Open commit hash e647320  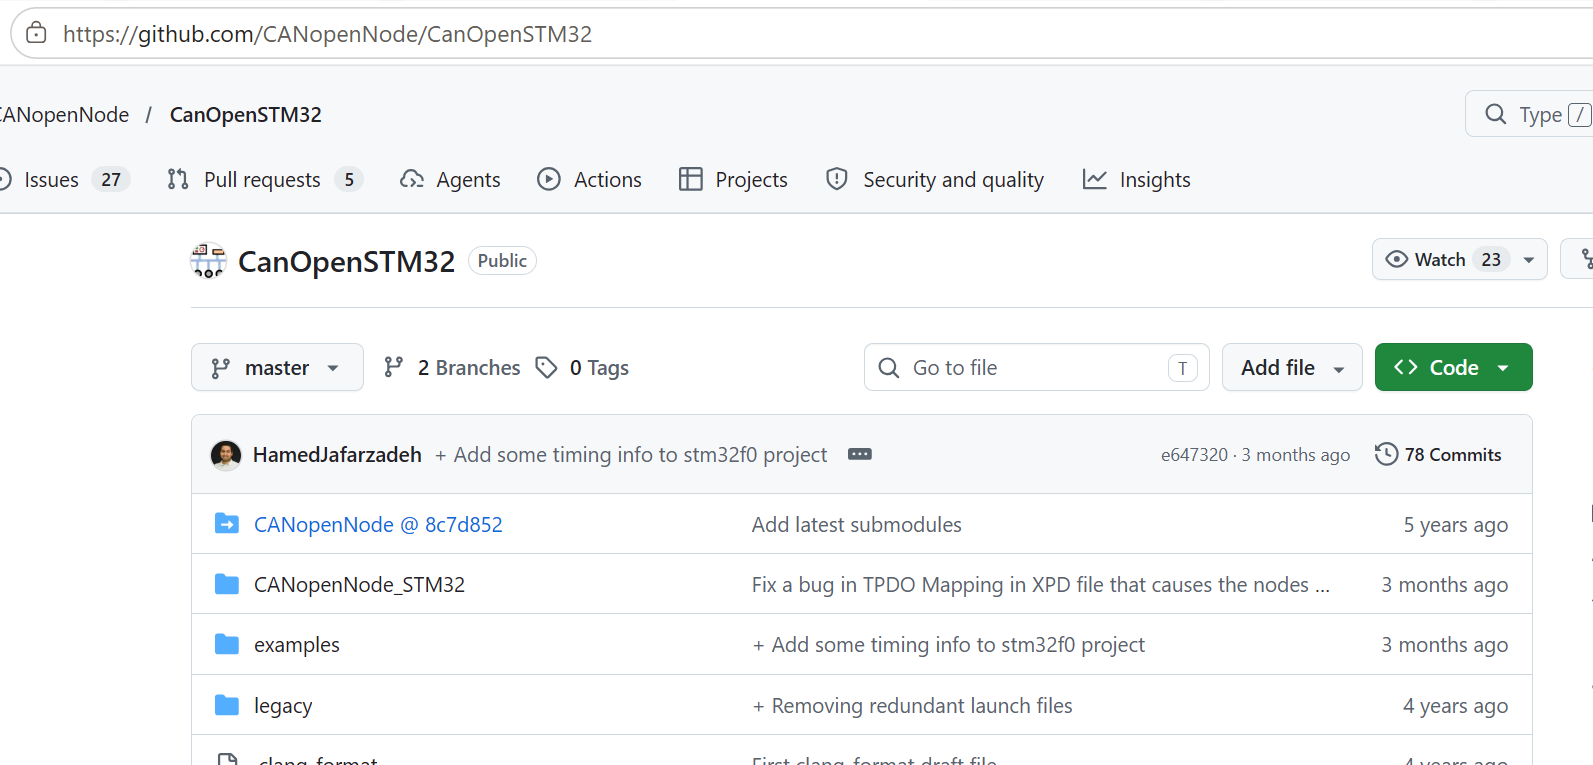pyautogui.click(x=1194, y=455)
